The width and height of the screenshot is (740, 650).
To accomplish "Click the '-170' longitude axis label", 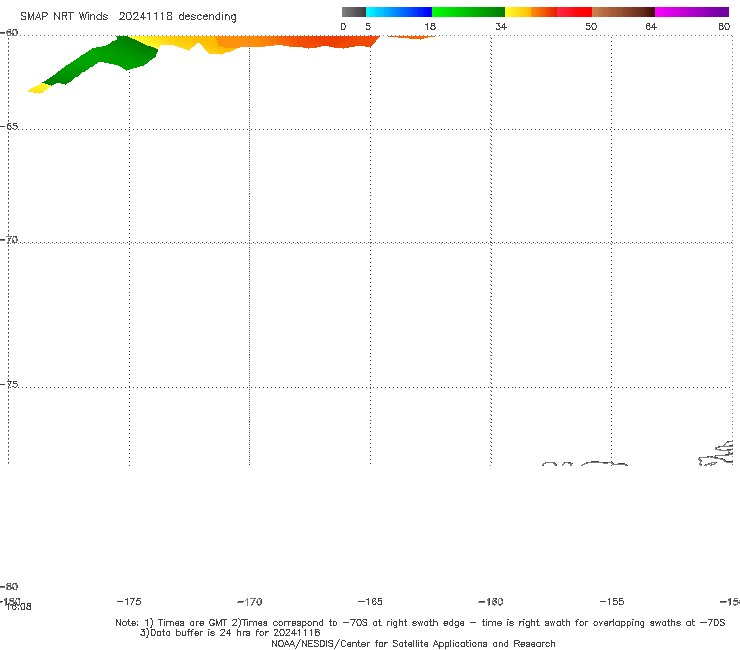I will [250, 602].
